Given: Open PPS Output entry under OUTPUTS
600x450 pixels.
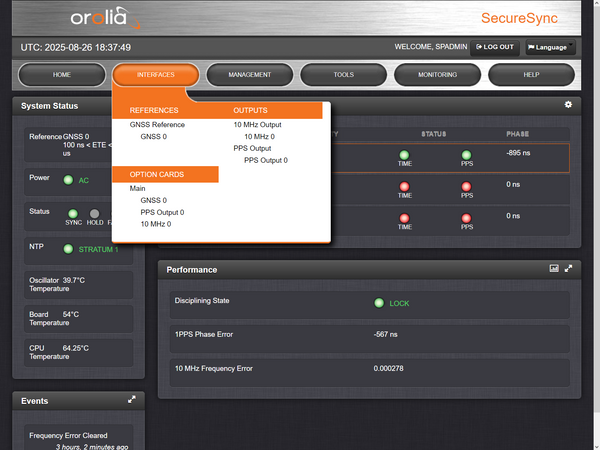Looking at the screenshot, I should click(x=252, y=148).
